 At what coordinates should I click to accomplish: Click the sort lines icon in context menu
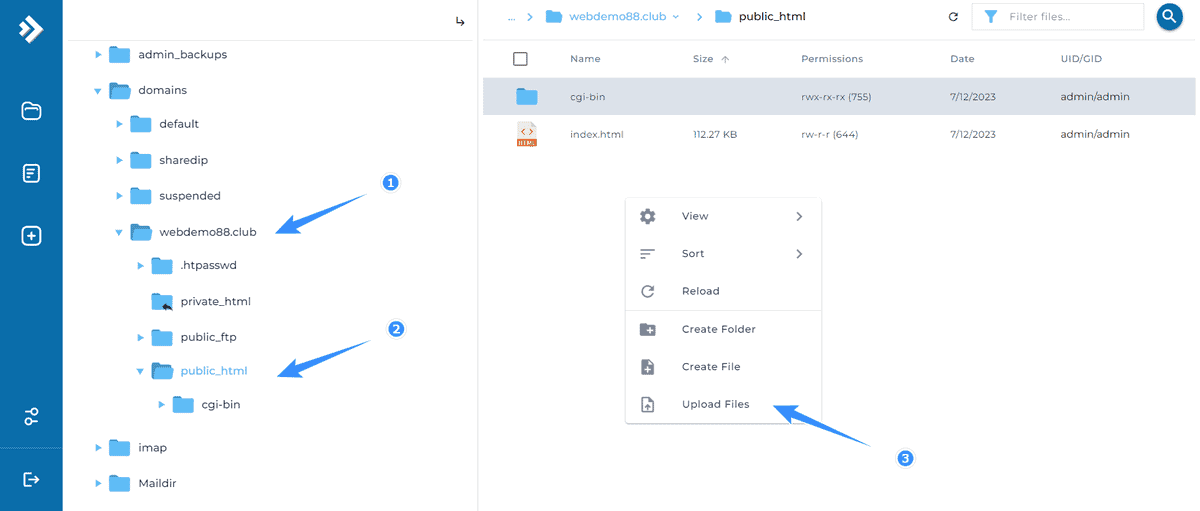pos(647,254)
